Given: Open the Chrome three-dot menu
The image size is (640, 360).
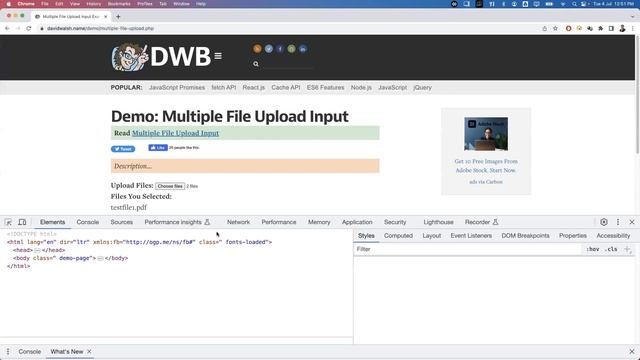Looking at the screenshot, I should [x=633, y=29].
